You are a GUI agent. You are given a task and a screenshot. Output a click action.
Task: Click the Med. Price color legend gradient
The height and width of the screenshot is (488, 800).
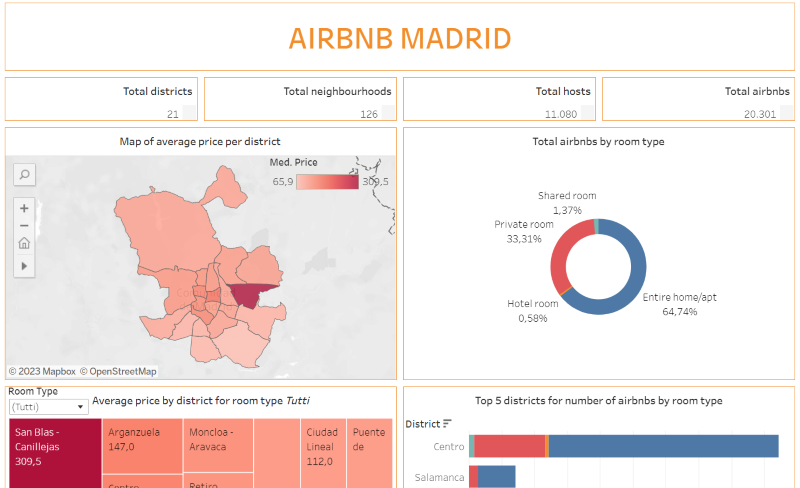pos(327,182)
